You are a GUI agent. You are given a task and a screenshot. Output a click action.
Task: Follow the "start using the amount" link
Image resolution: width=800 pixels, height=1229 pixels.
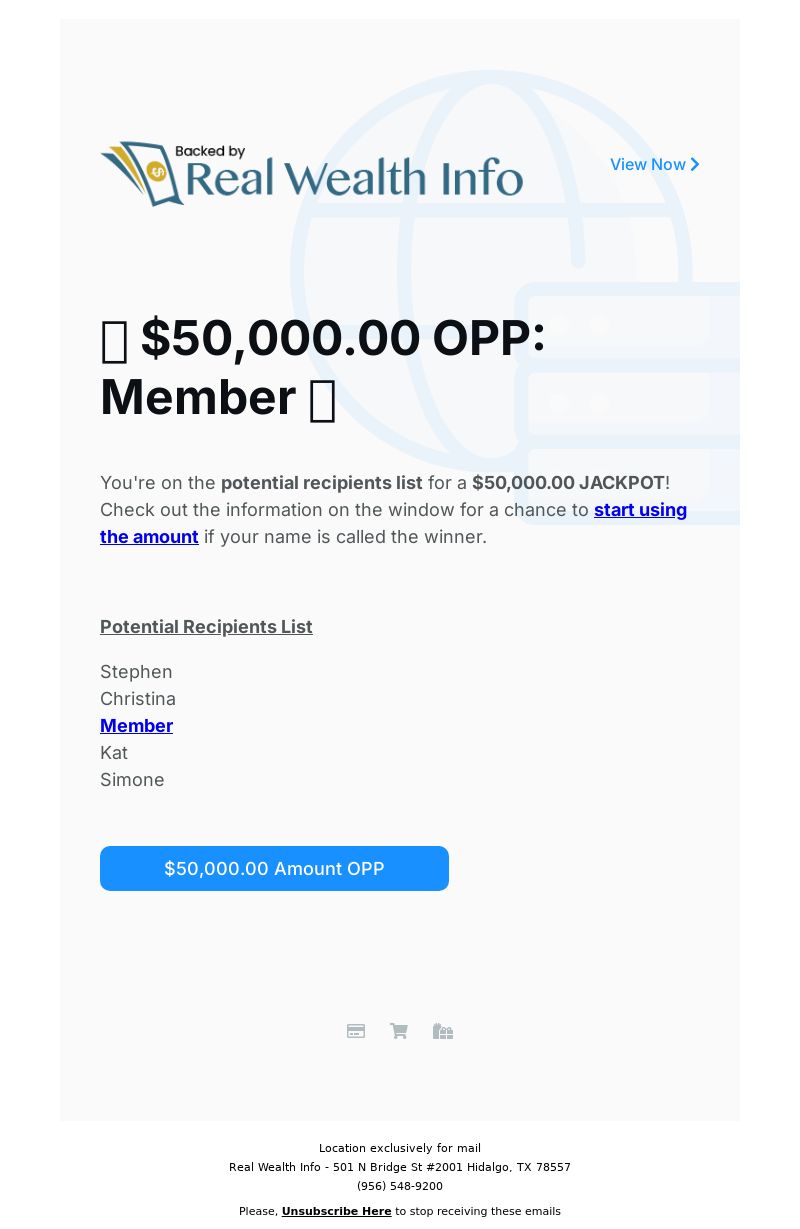click(393, 523)
